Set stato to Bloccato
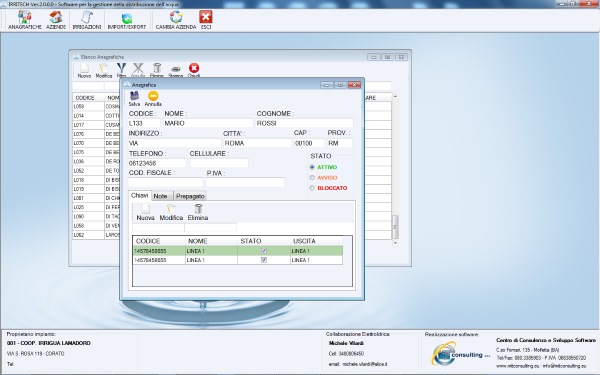The width and height of the screenshot is (600, 375). (x=312, y=188)
